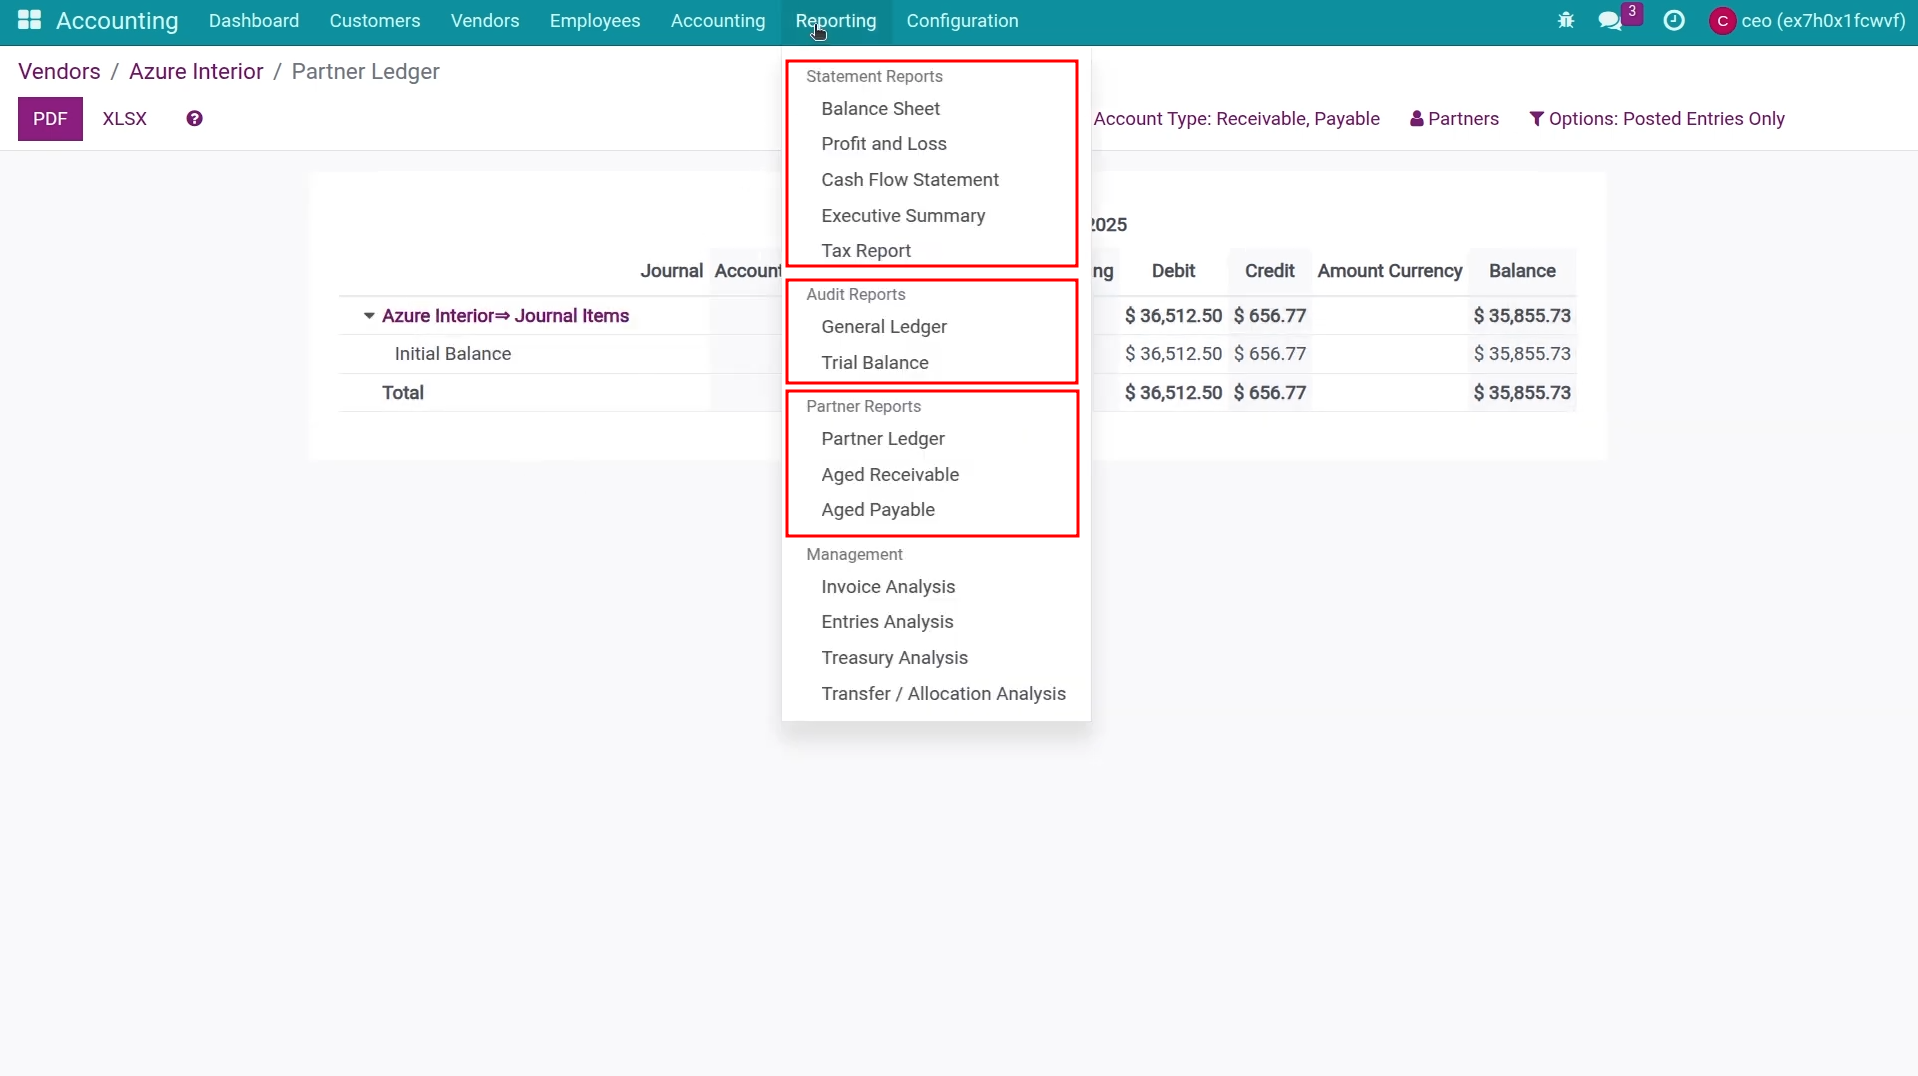Select Invoice Analysis under Management

(887, 587)
